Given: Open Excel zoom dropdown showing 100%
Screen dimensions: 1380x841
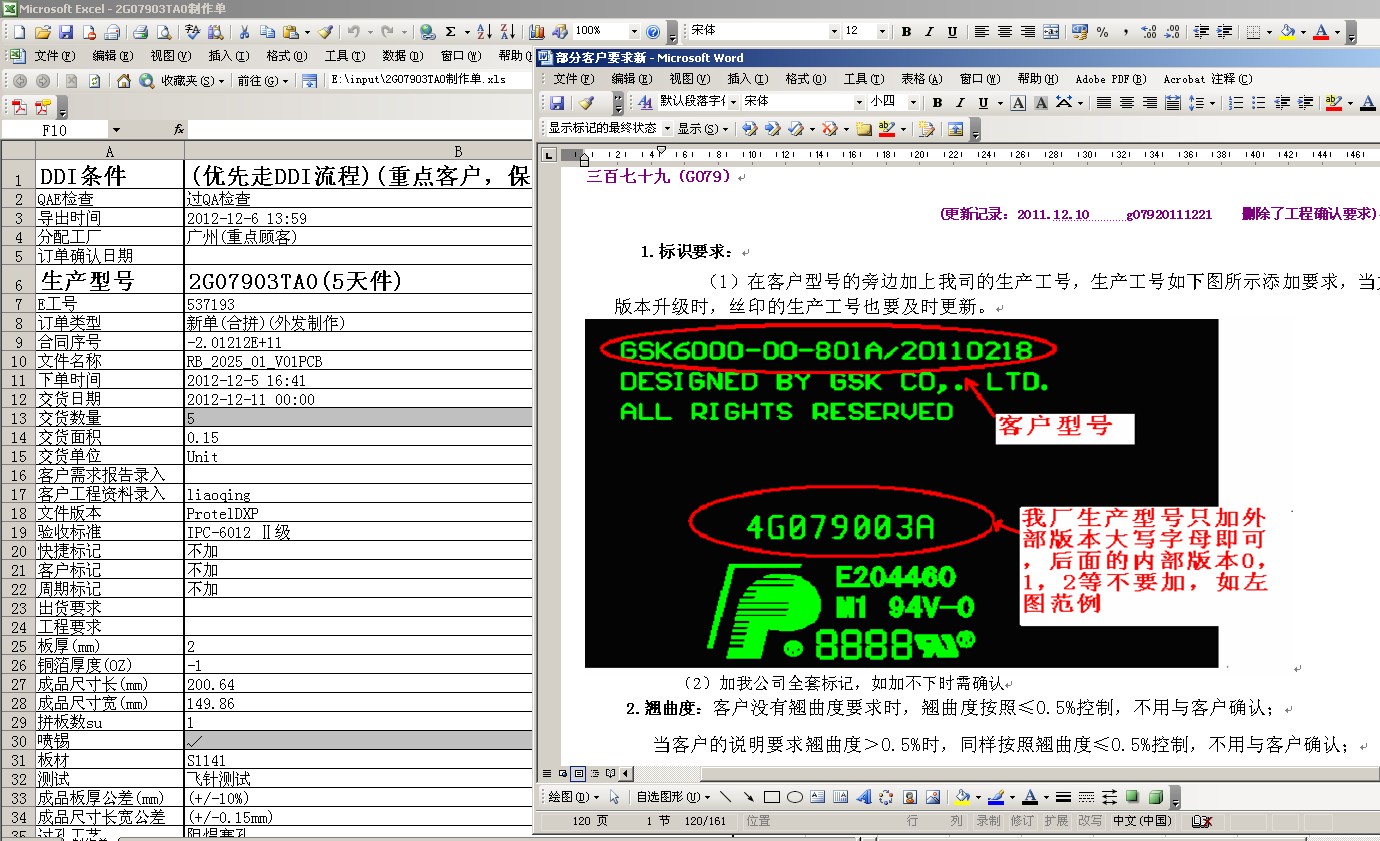Looking at the screenshot, I should click(x=634, y=31).
